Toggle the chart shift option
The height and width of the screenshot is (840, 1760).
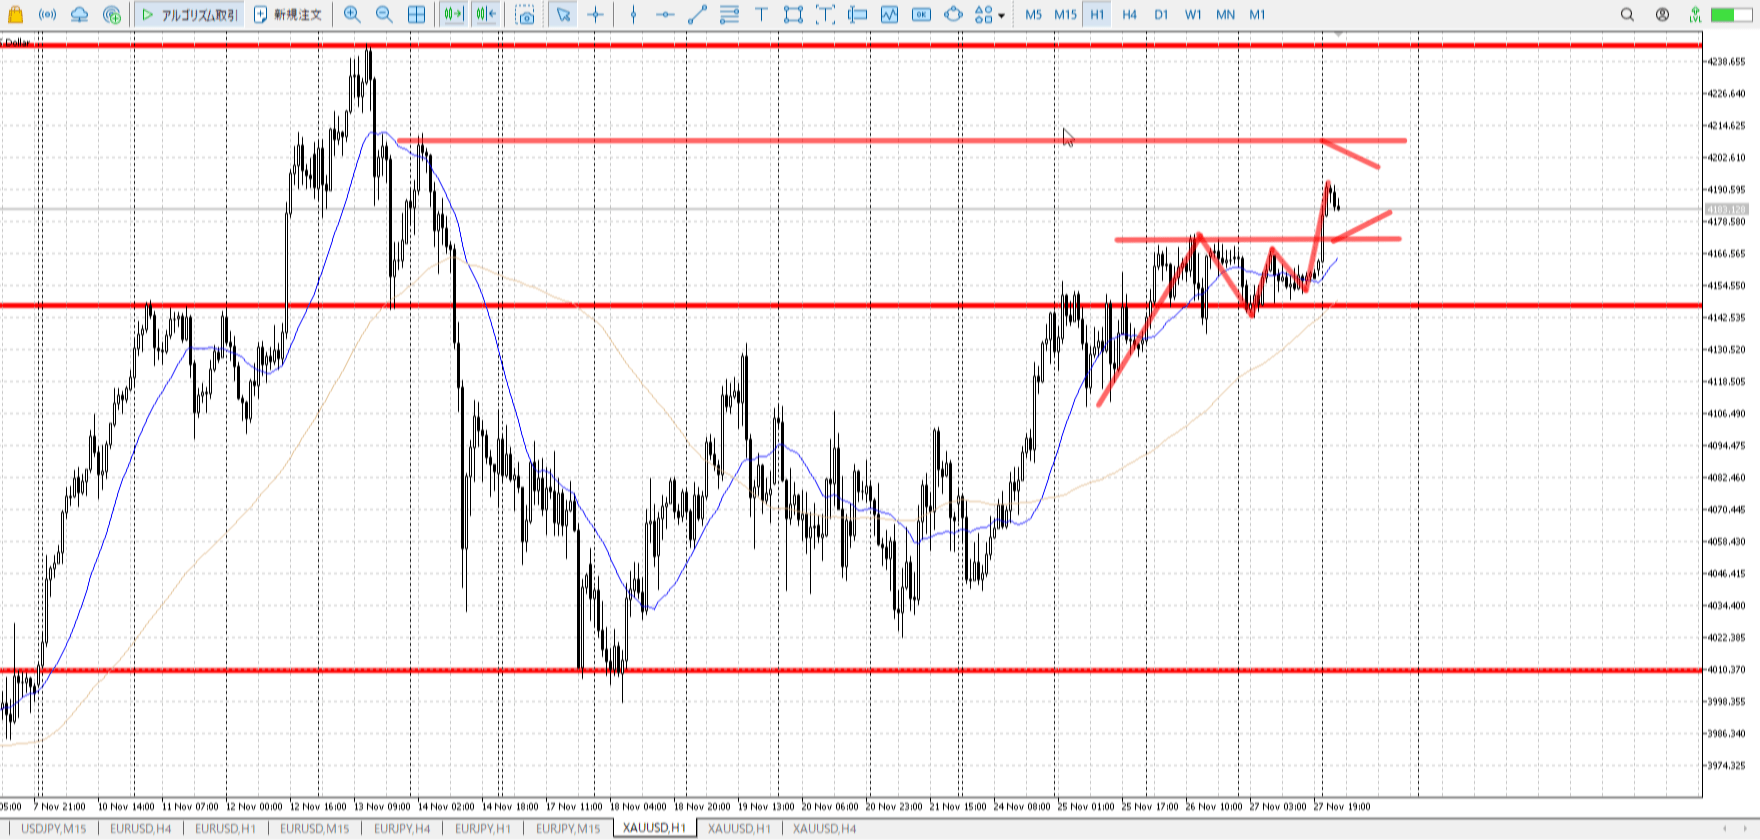(486, 15)
